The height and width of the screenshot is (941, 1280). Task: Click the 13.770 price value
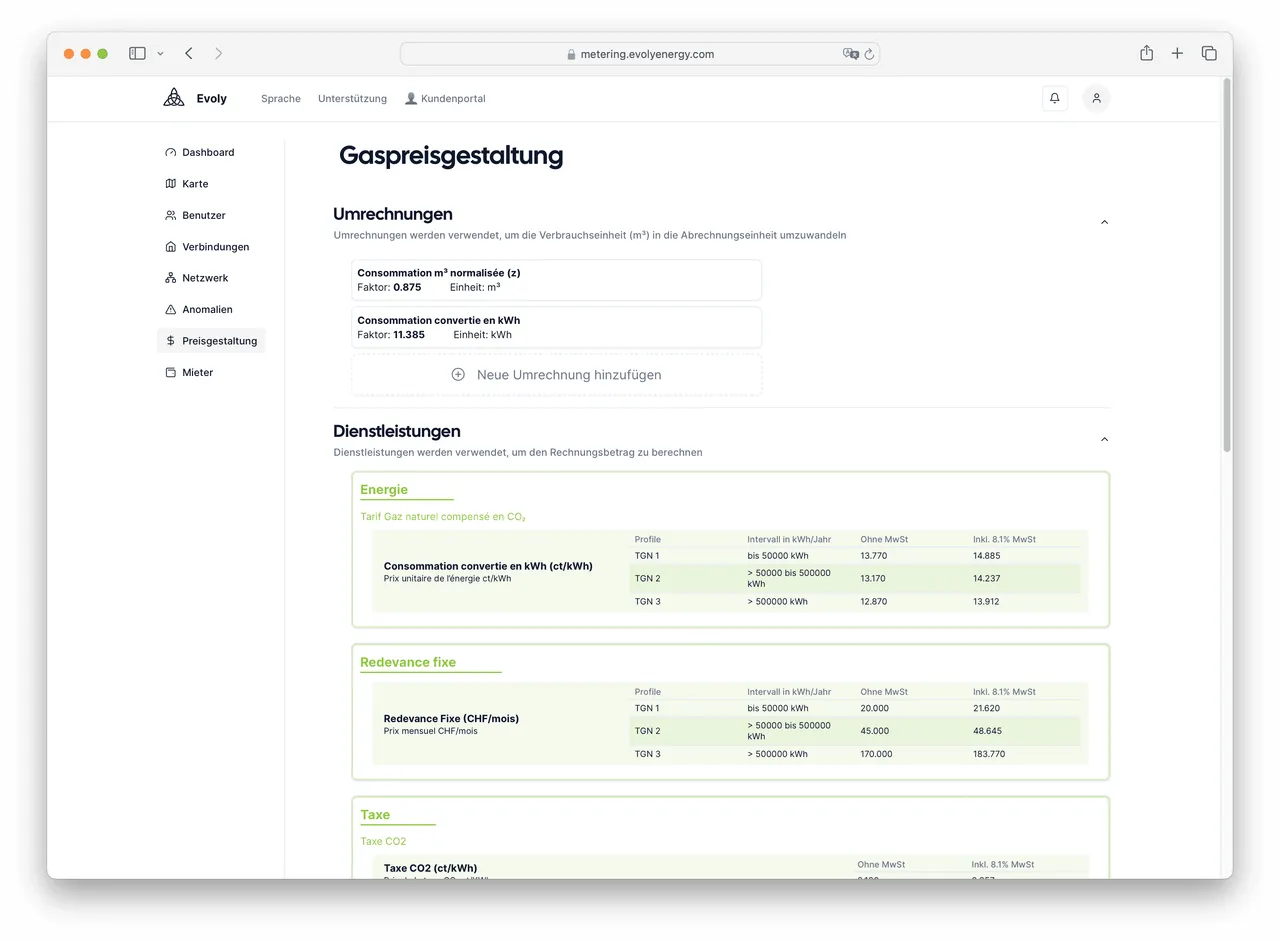873,555
